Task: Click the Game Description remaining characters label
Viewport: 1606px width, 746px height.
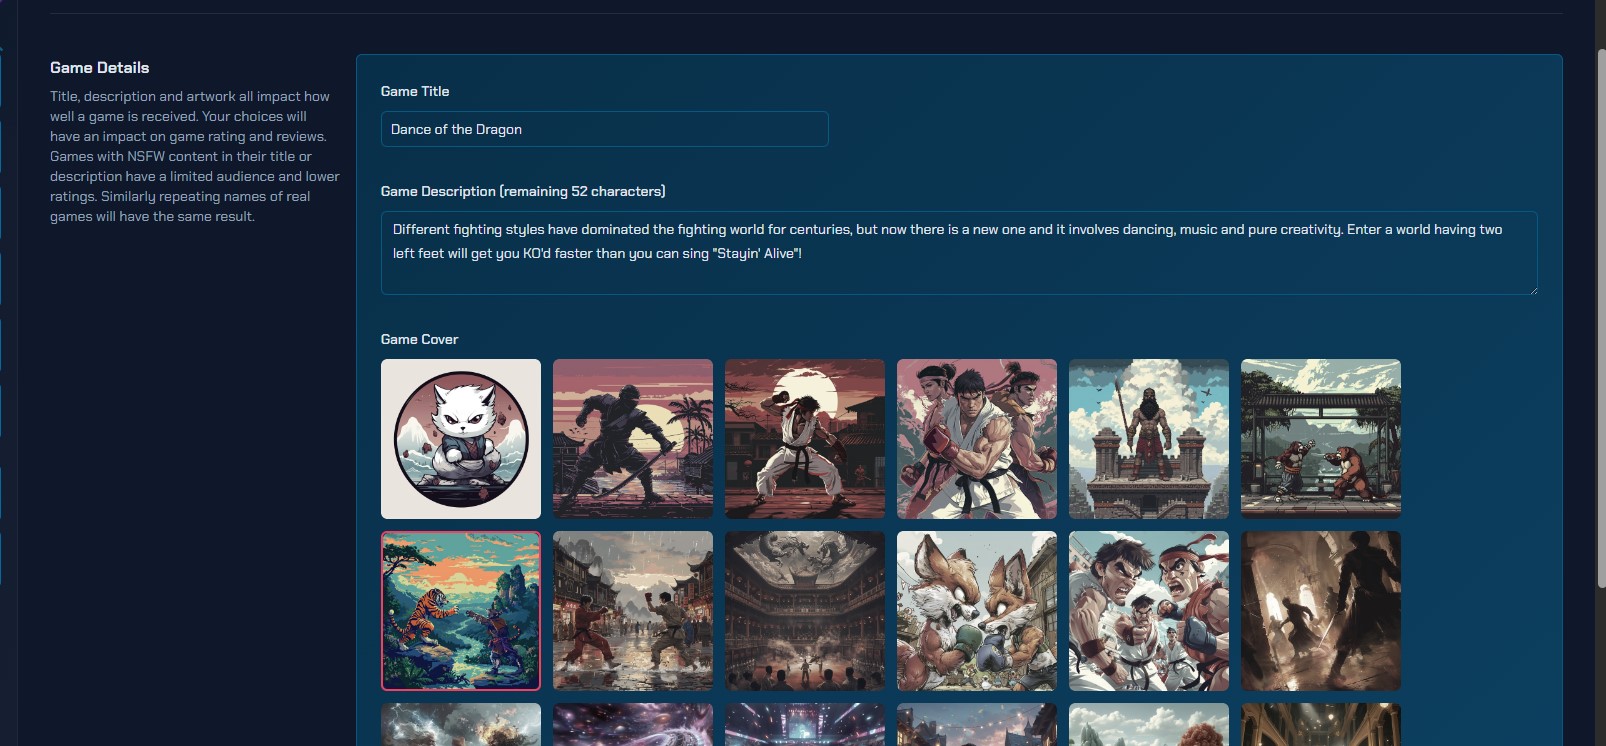Action: (x=523, y=191)
